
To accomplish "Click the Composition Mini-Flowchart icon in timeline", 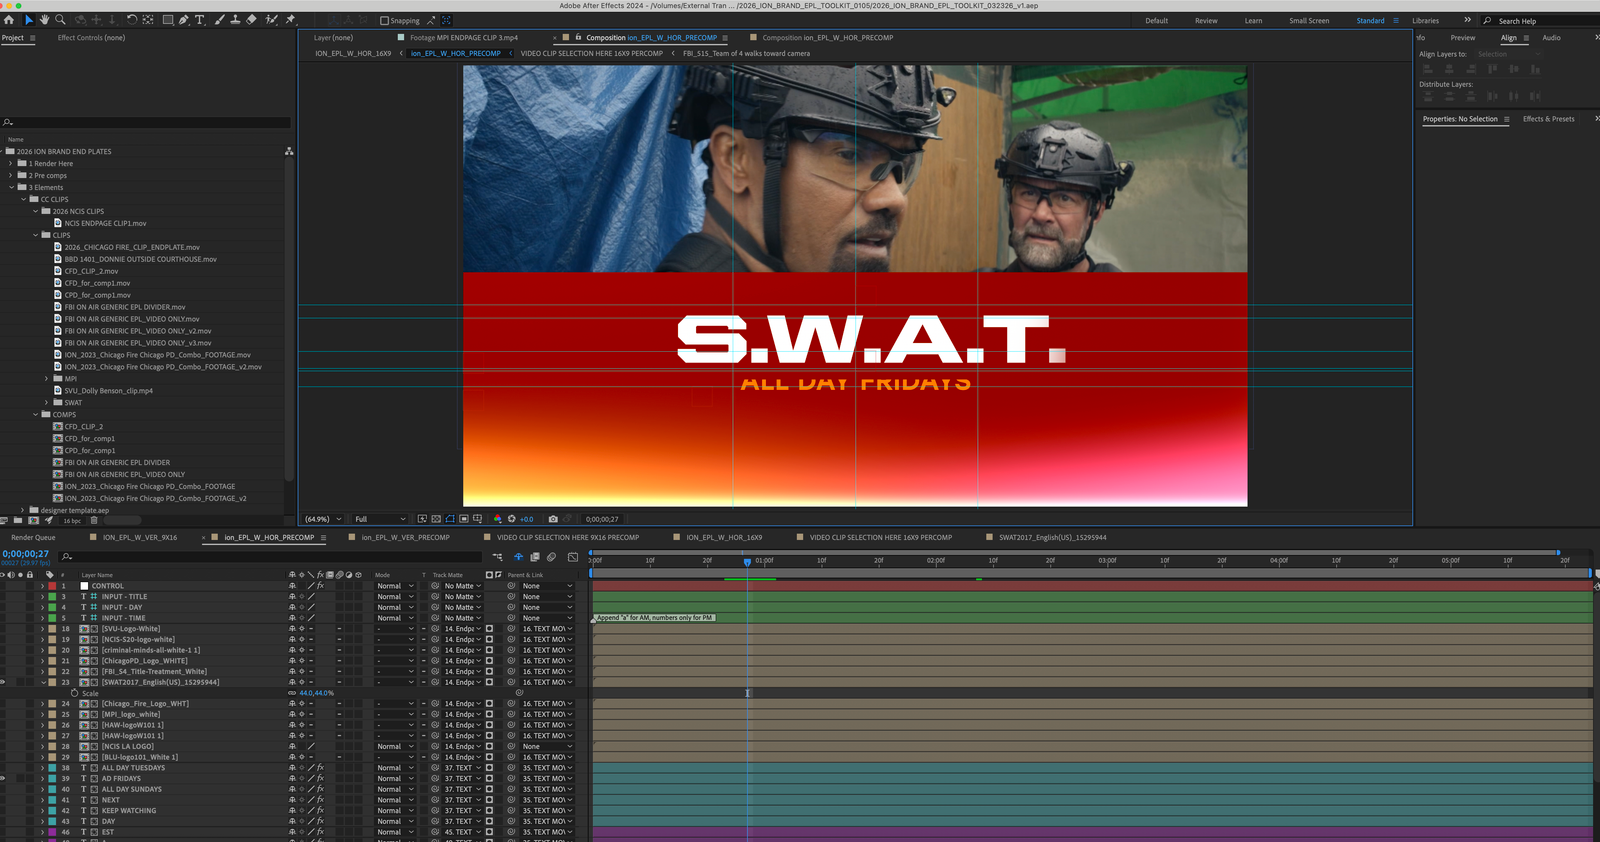I will point(500,557).
